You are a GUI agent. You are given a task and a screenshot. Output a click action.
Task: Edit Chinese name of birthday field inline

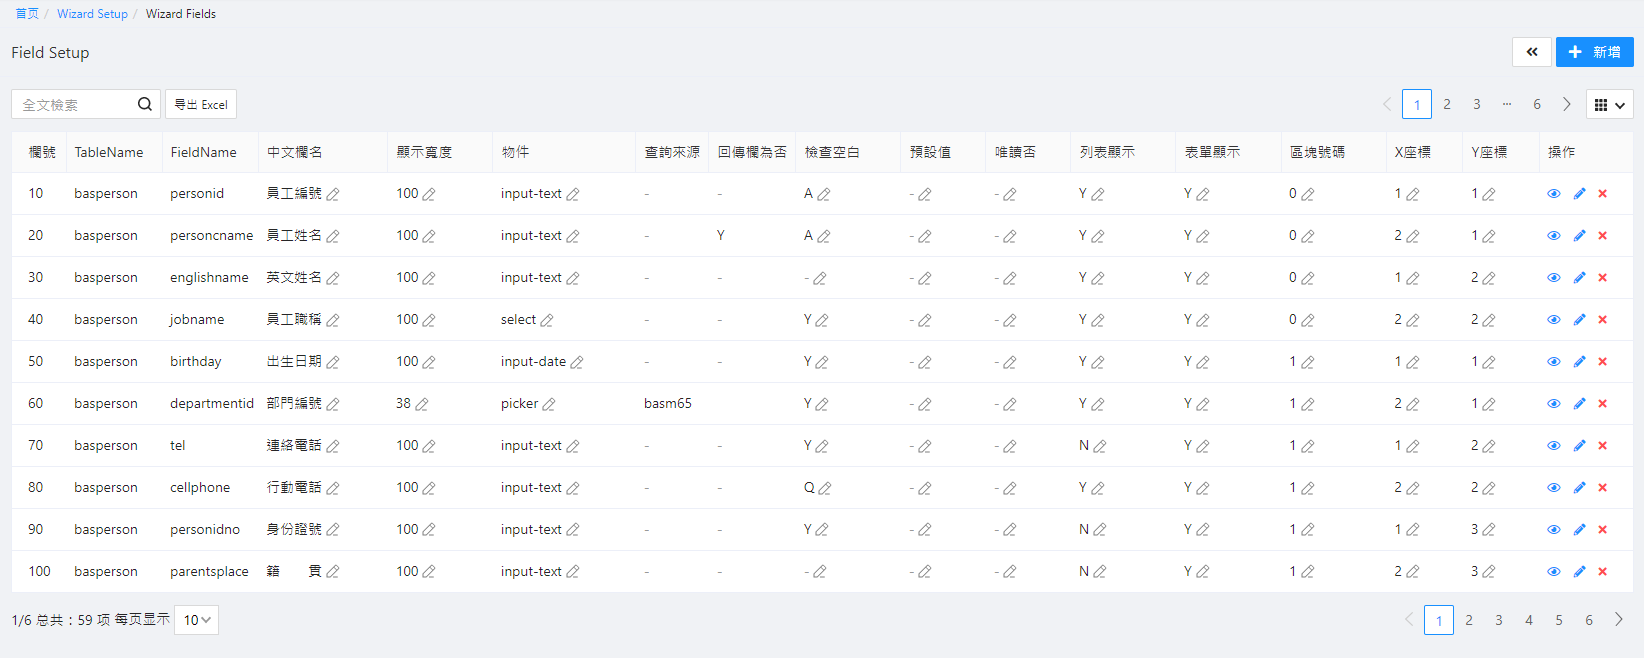click(333, 362)
